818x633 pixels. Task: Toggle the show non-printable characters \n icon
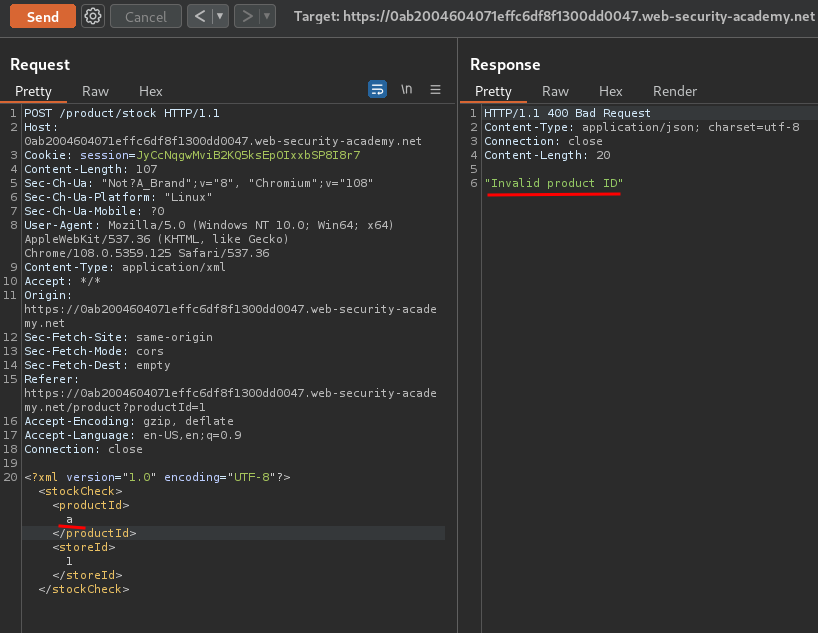(406, 89)
